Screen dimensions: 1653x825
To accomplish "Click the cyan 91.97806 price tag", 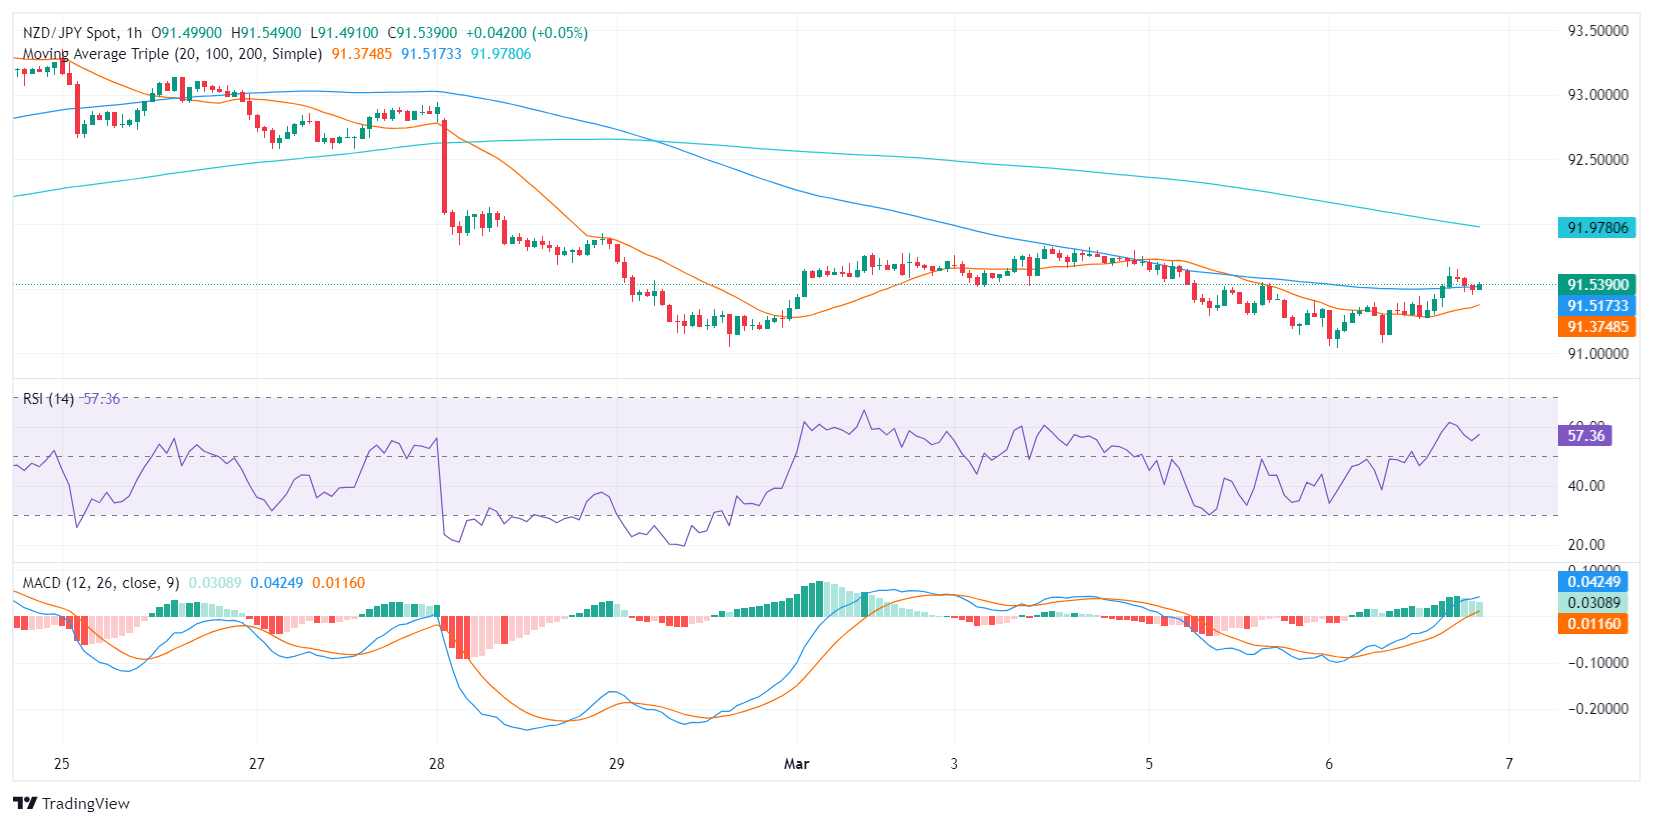I will coord(1597,228).
